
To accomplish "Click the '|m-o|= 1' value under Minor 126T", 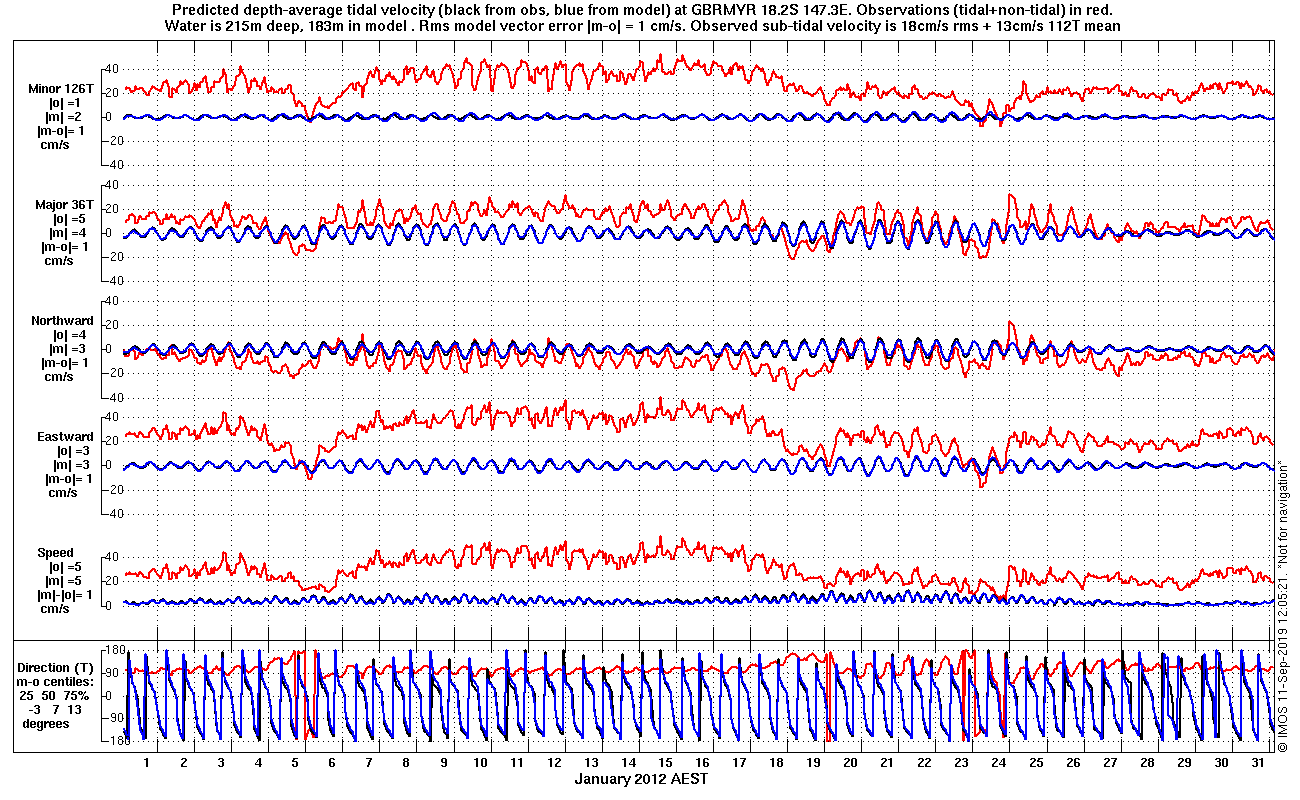I will (x=61, y=130).
